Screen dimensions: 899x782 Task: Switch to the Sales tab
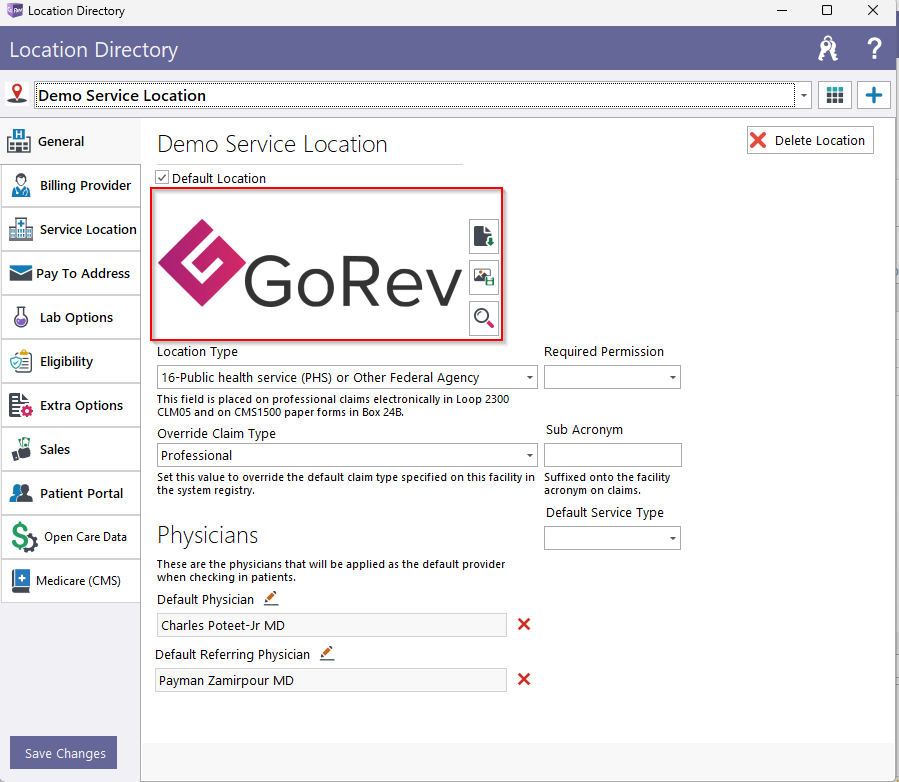[x=71, y=449]
